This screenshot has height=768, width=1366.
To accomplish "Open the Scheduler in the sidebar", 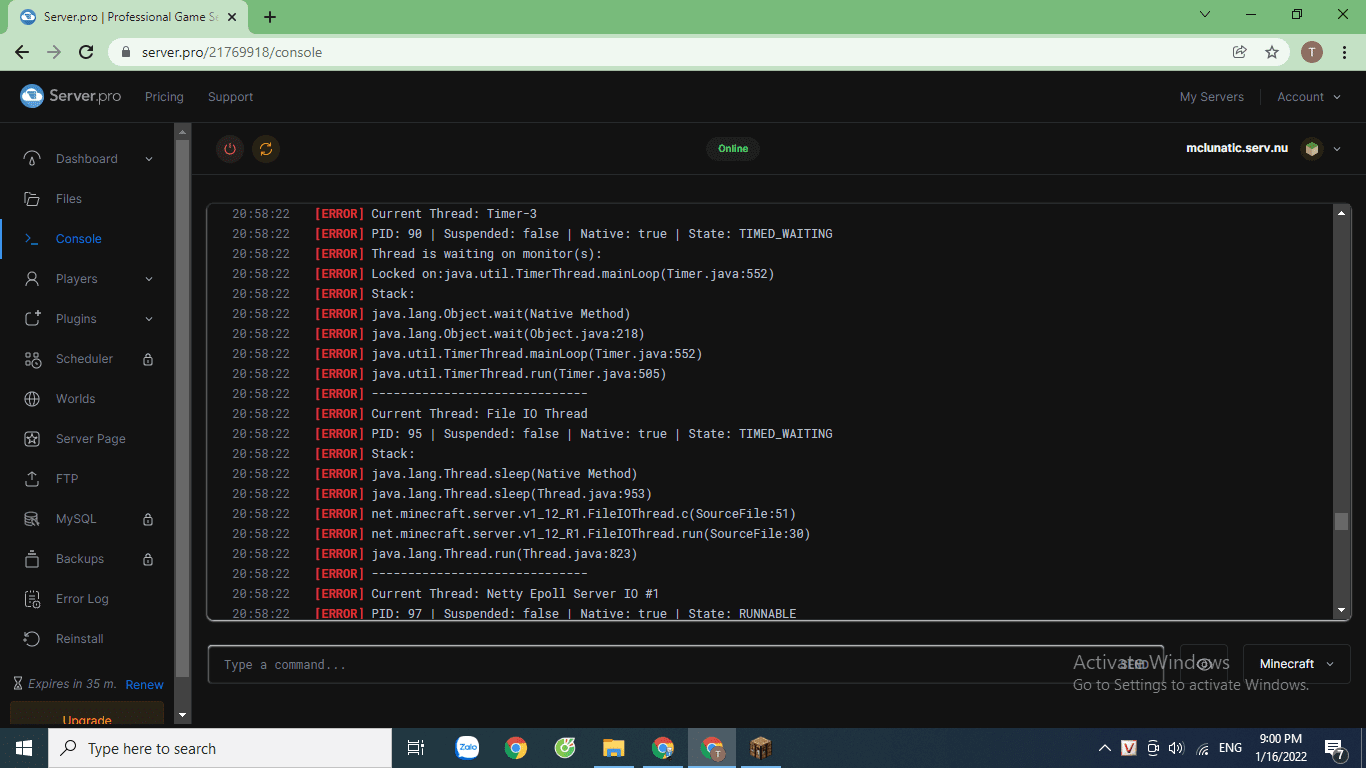I will pos(84,359).
